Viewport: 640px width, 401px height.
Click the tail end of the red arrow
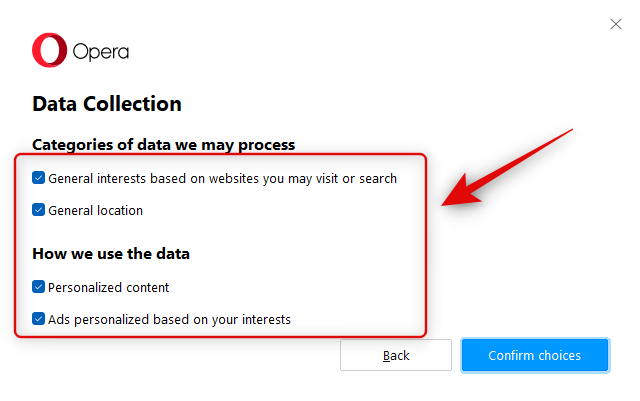click(570, 130)
